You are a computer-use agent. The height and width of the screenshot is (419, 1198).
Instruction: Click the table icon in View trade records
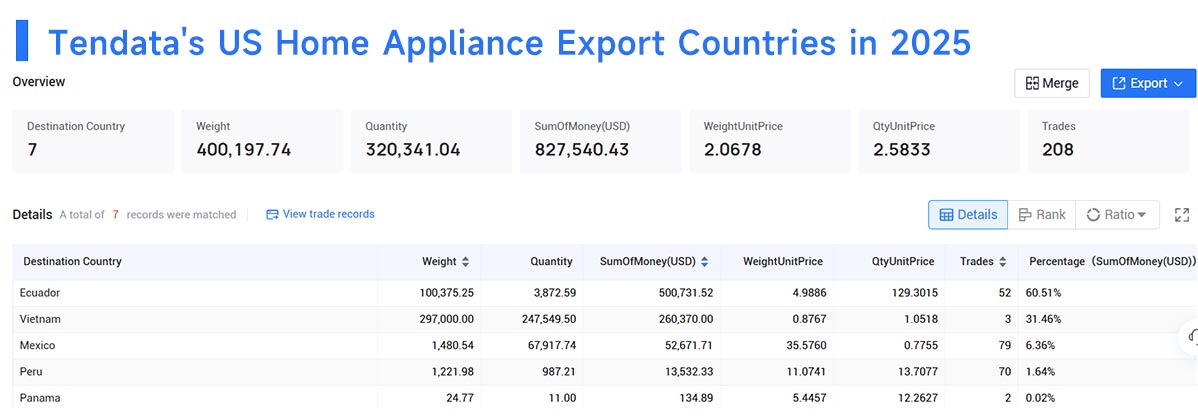click(x=272, y=215)
